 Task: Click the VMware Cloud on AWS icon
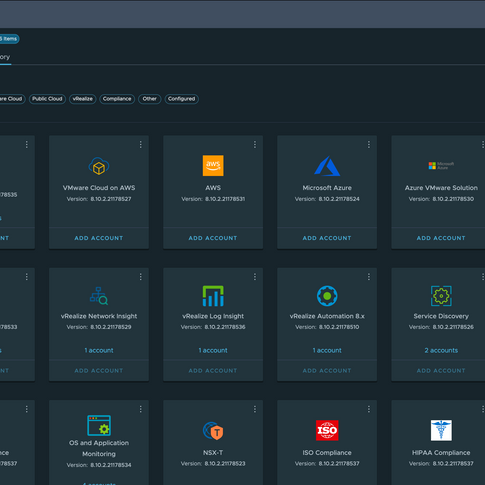(x=99, y=166)
